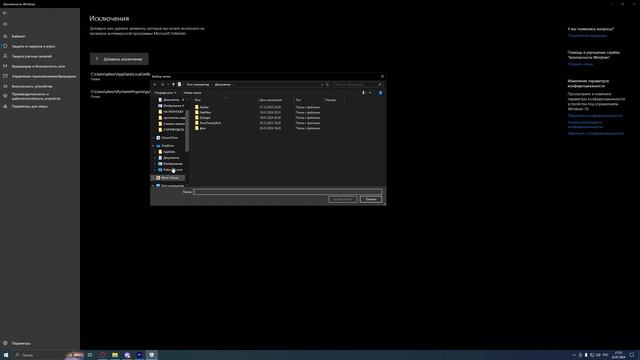Close the folder picker dialog
Image resolution: width=640 pixels, height=360 pixels.
382,76
